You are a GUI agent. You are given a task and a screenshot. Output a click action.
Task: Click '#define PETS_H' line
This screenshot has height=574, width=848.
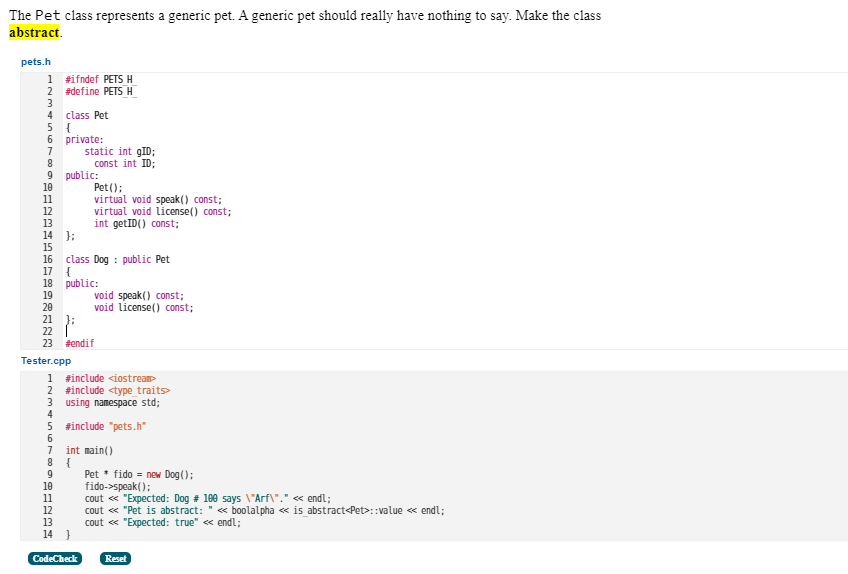(x=101, y=91)
